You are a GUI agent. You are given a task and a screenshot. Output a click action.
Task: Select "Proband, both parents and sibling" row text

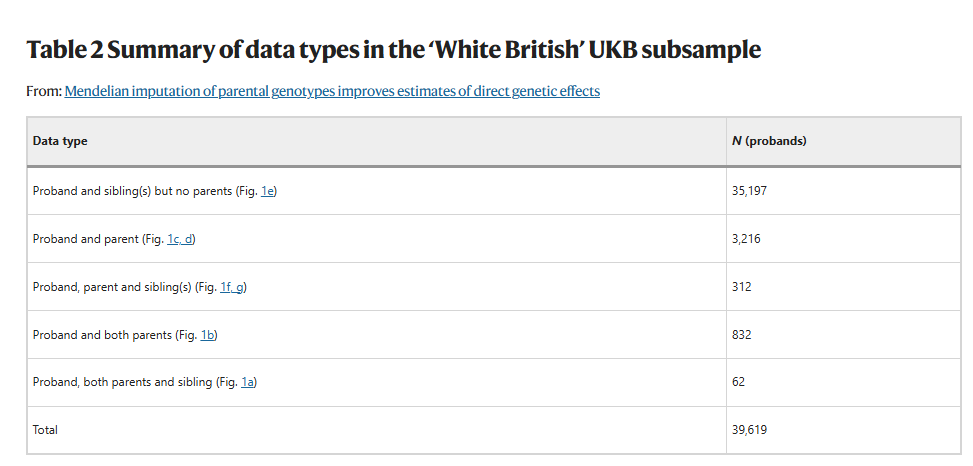(x=122, y=383)
